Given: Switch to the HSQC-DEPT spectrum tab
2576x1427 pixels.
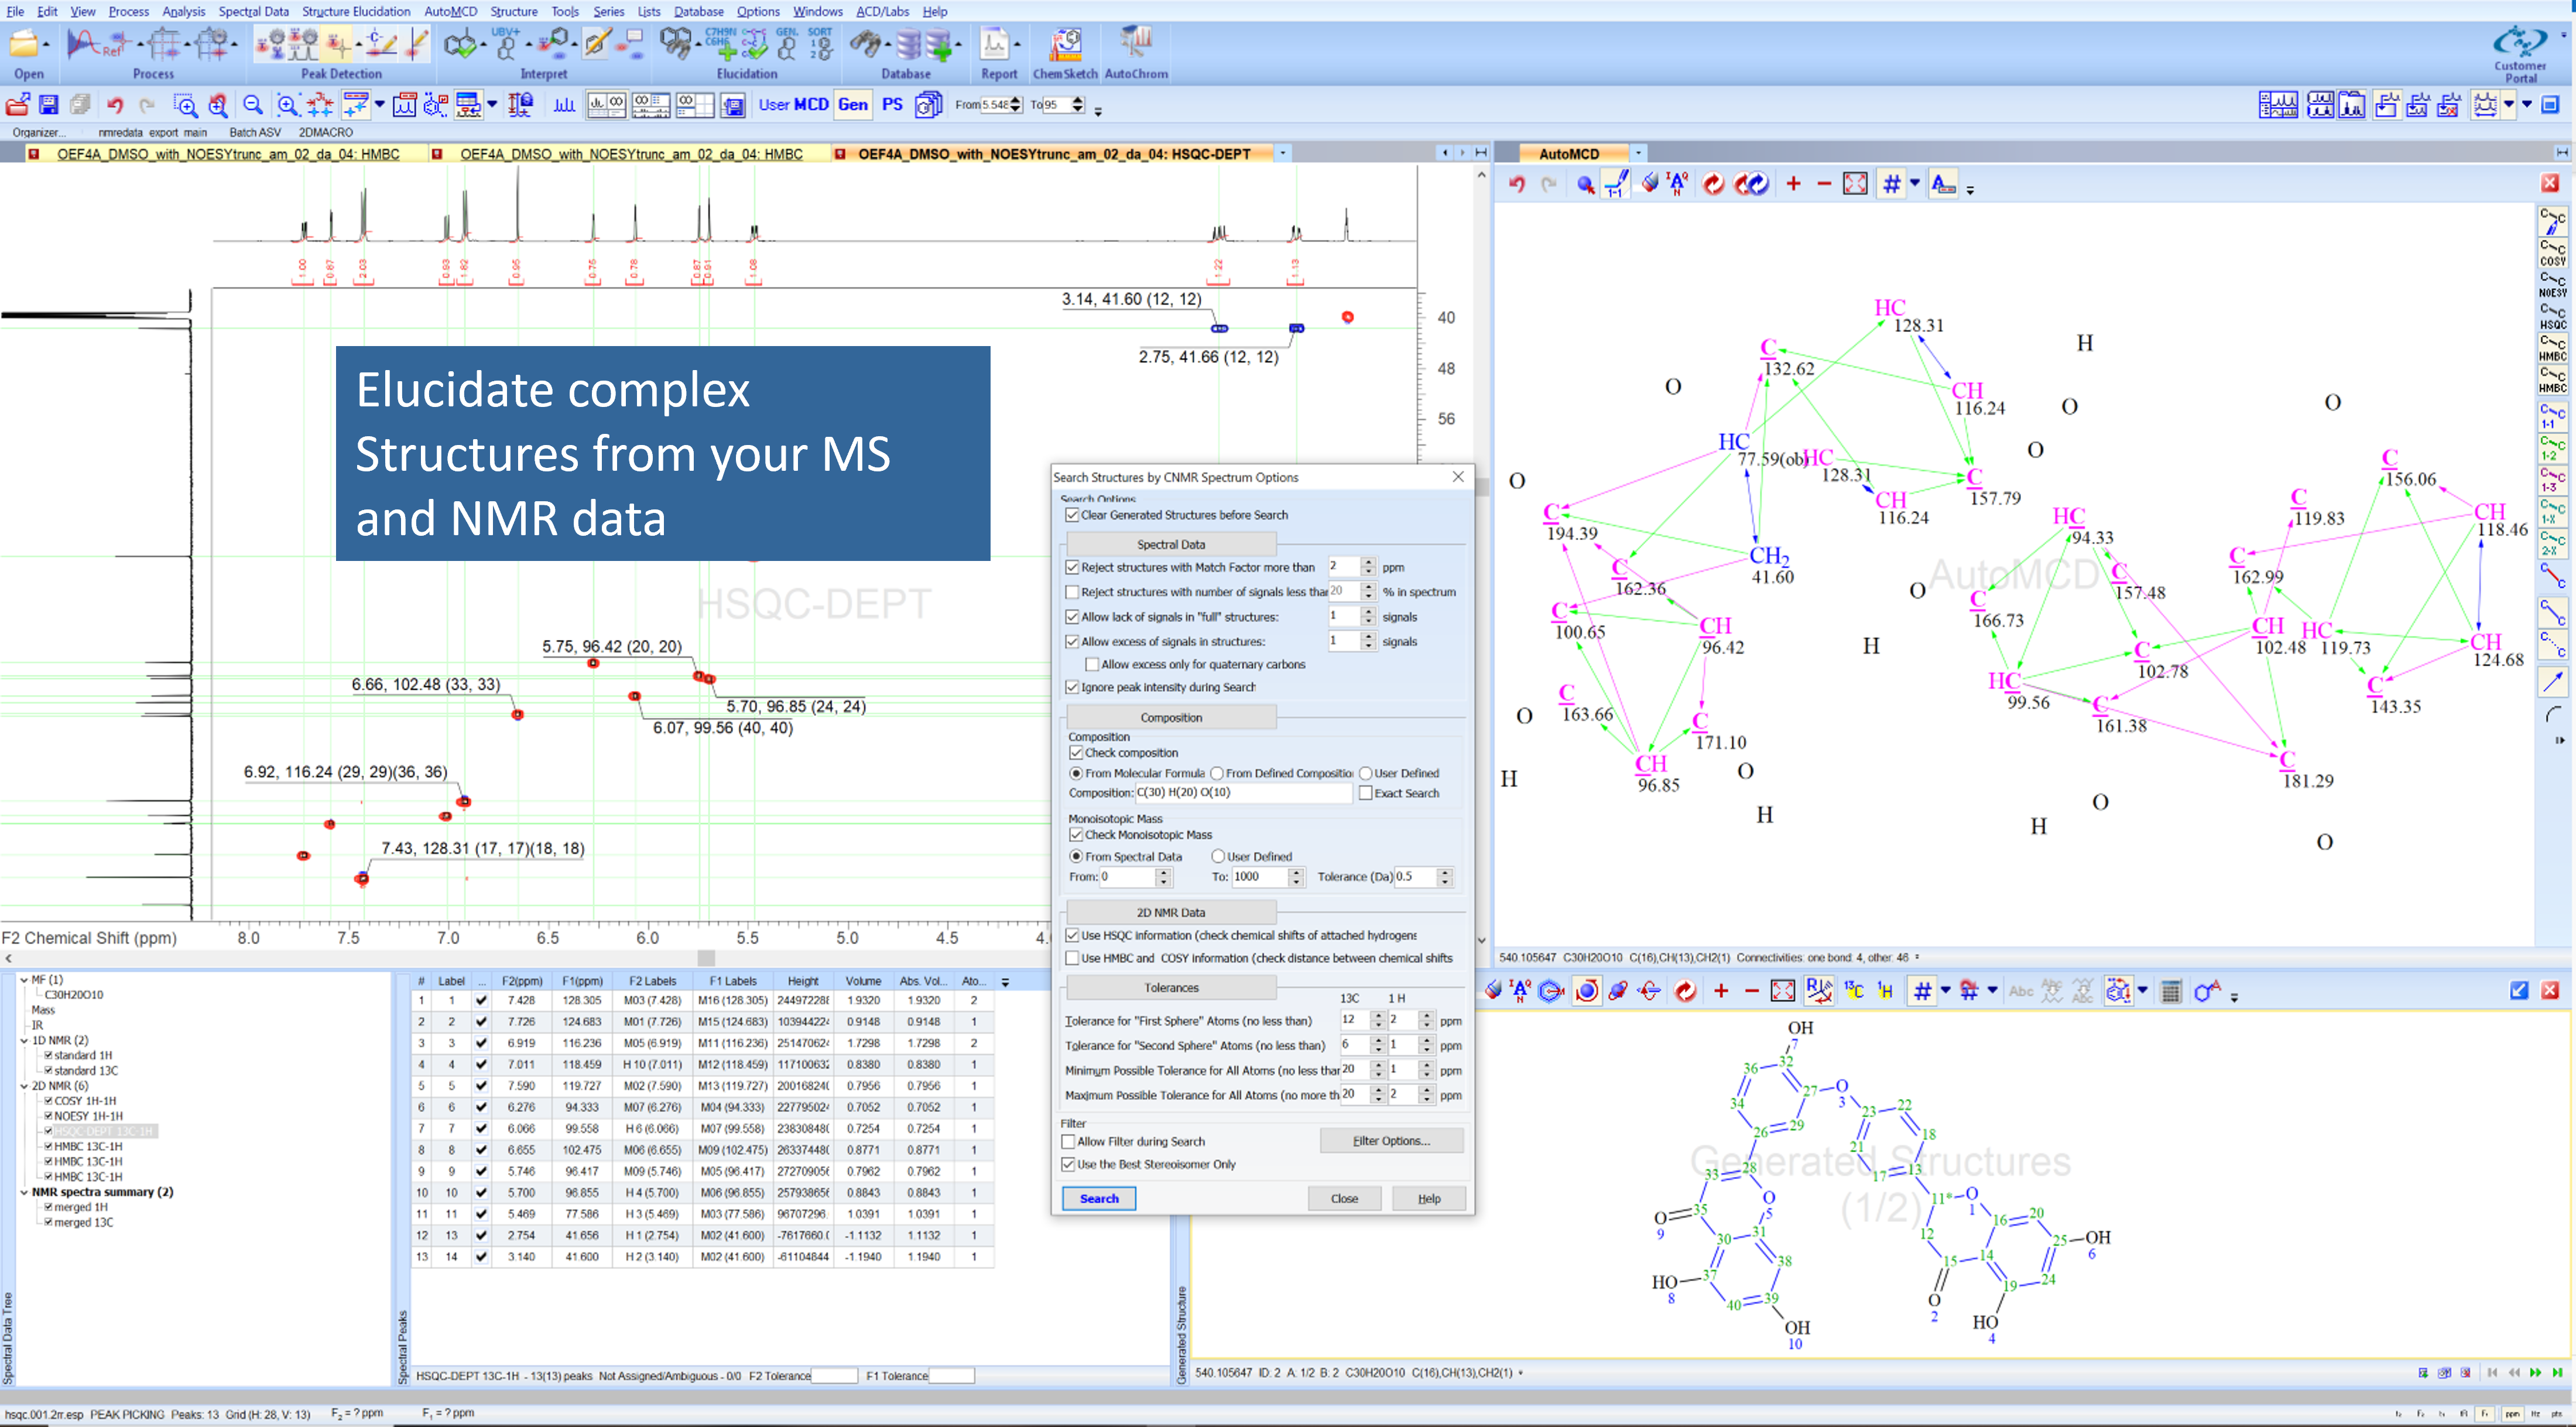Looking at the screenshot, I should tap(1053, 154).
